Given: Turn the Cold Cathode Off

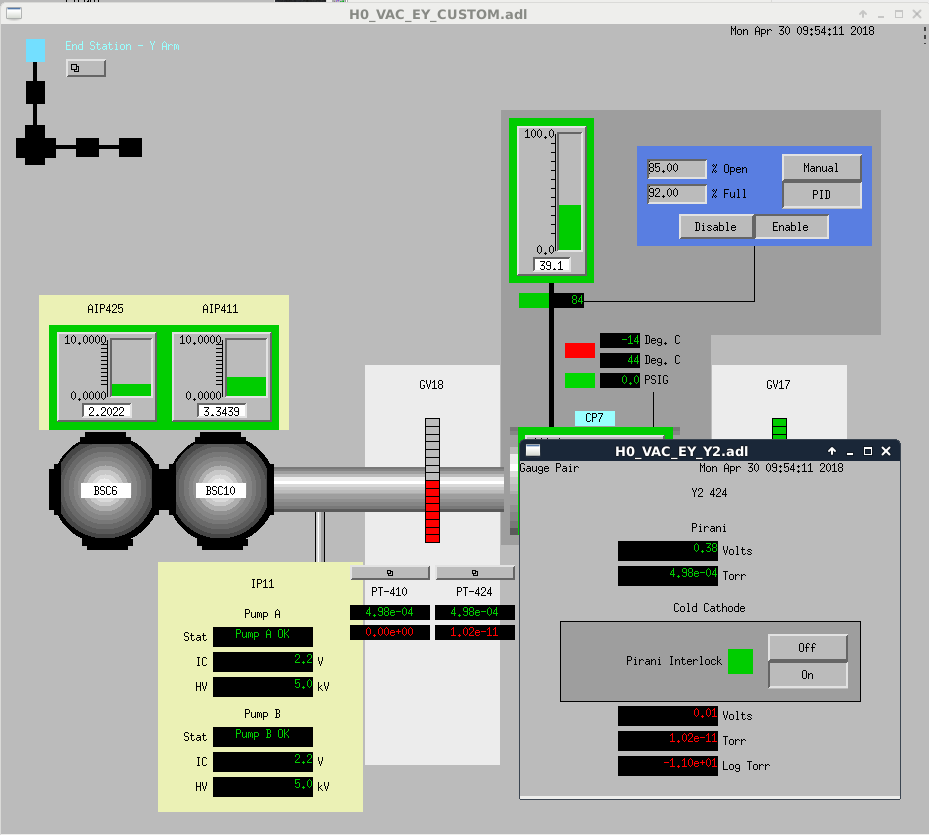Looking at the screenshot, I should (807, 648).
